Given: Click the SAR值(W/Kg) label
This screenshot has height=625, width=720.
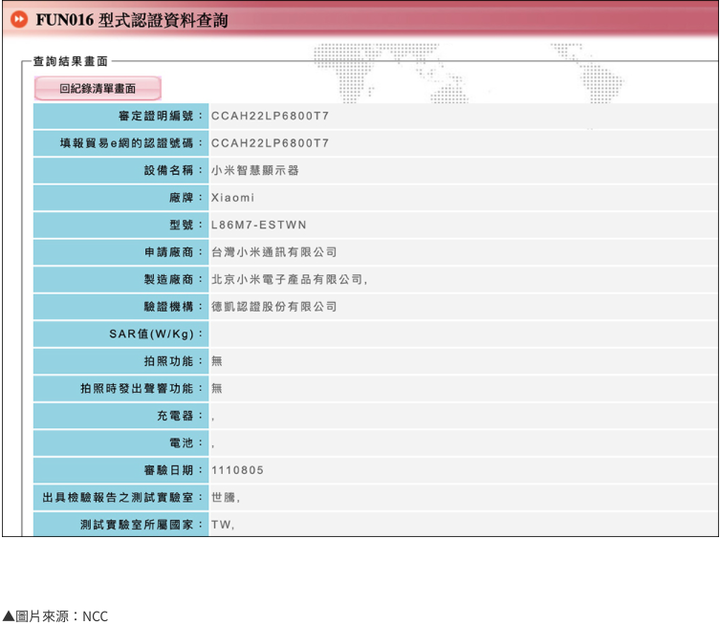Looking at the screenshot, I should click(x=156, y=334).
